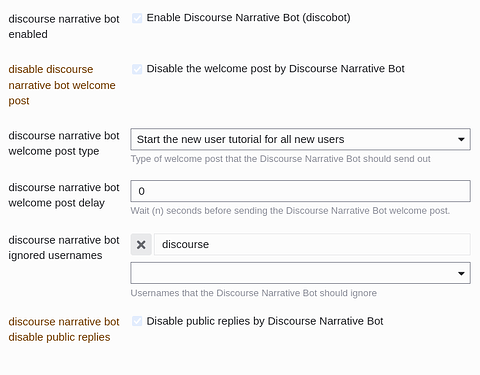The width and height of the screenshot is (480, 375).
Task: Click 'Wait (n) seconds before sending' description
Action: pyautogui.click(x=290, y=211)
